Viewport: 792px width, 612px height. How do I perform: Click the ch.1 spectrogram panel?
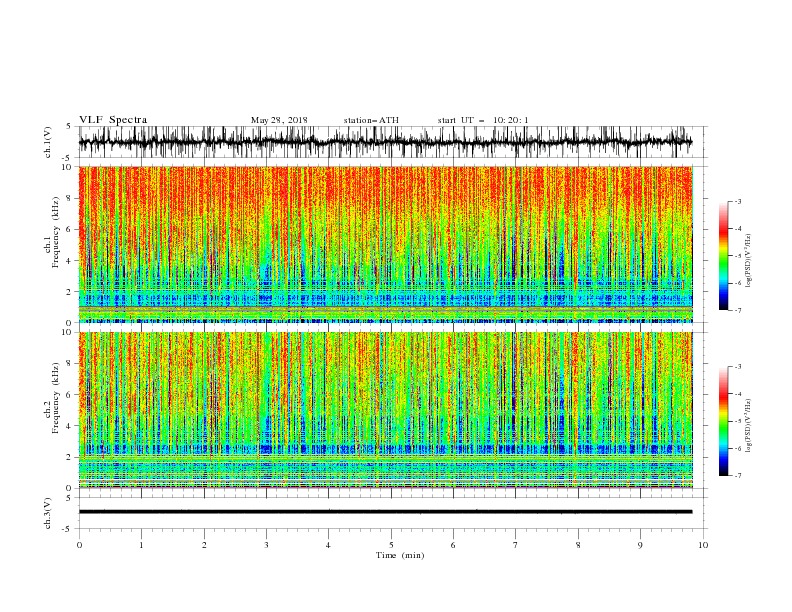point(385,244)
